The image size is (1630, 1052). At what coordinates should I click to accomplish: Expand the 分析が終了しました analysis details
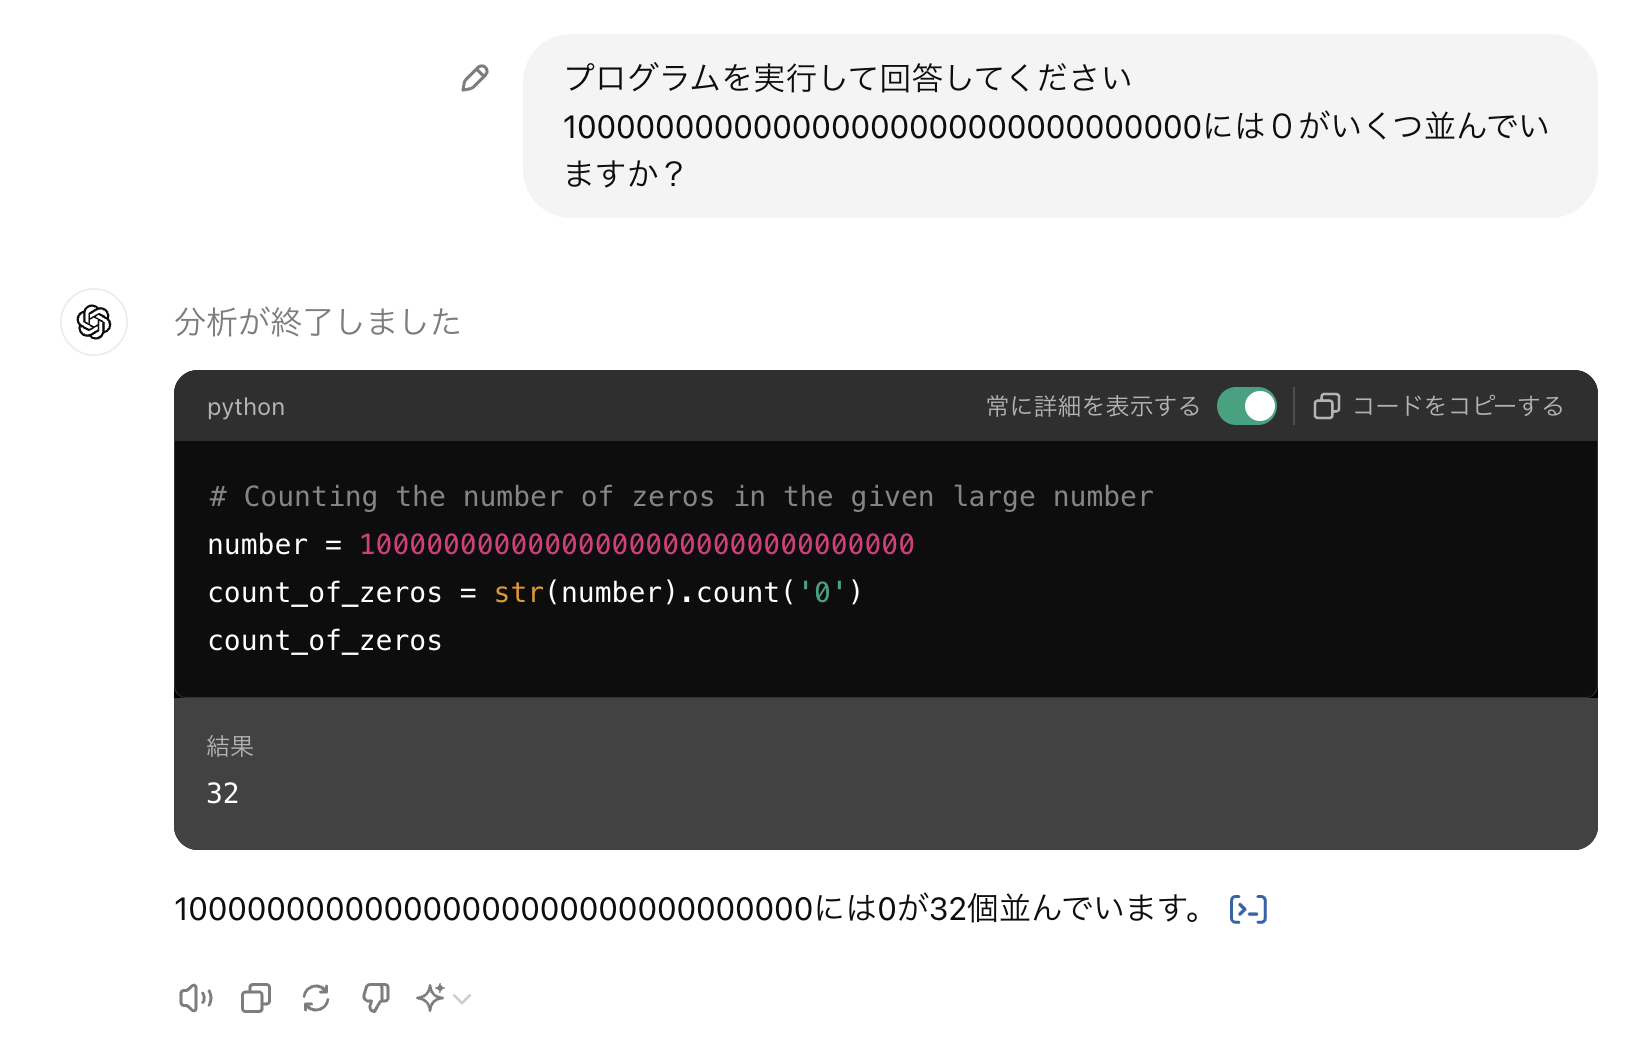click(x=317, y=322)
